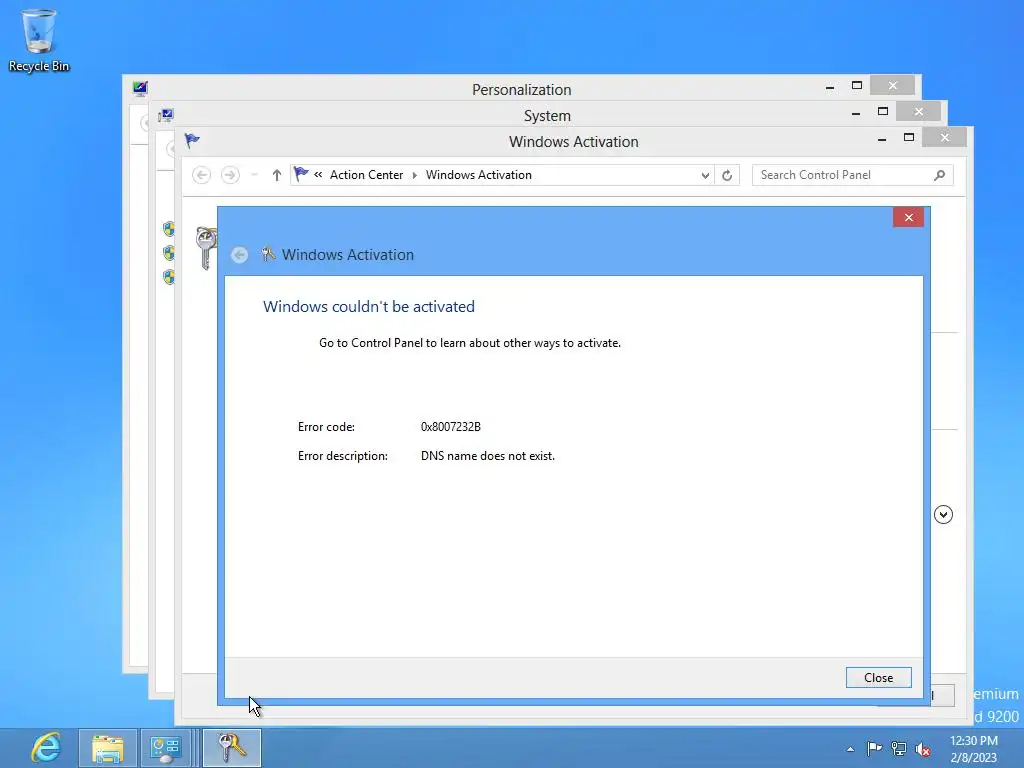Close the Windows Activation error dialog with the red X
Image resolution: width=1024 pixels, height=768 pixels.
click(x=908, y=217)
